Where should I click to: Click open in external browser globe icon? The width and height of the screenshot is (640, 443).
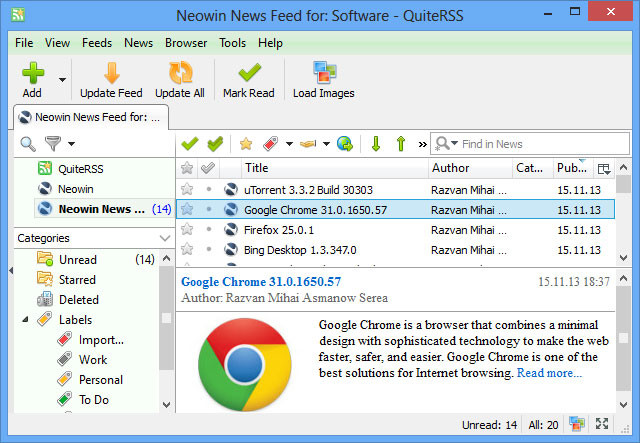(x=345, y=144)
